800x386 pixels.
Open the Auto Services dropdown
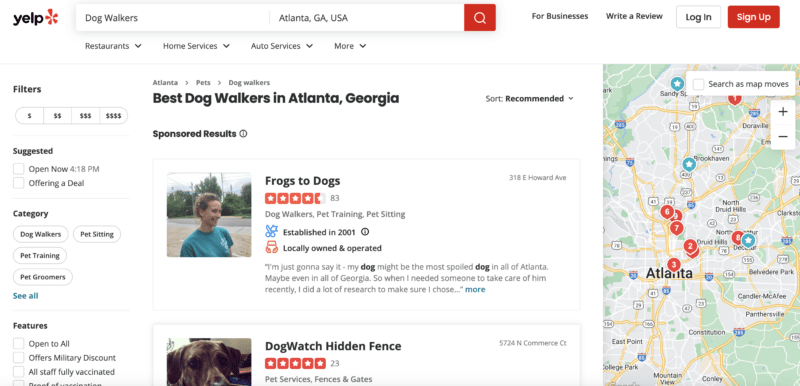(282, 46)
